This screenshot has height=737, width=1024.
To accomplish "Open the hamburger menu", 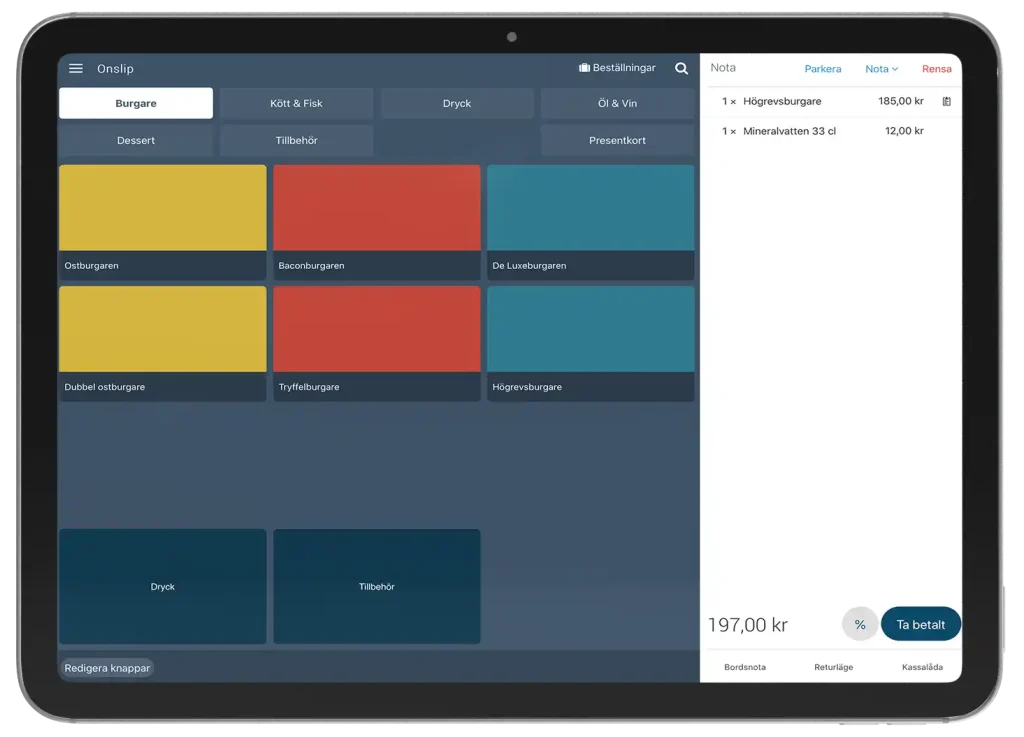I will tap(76, 68).
